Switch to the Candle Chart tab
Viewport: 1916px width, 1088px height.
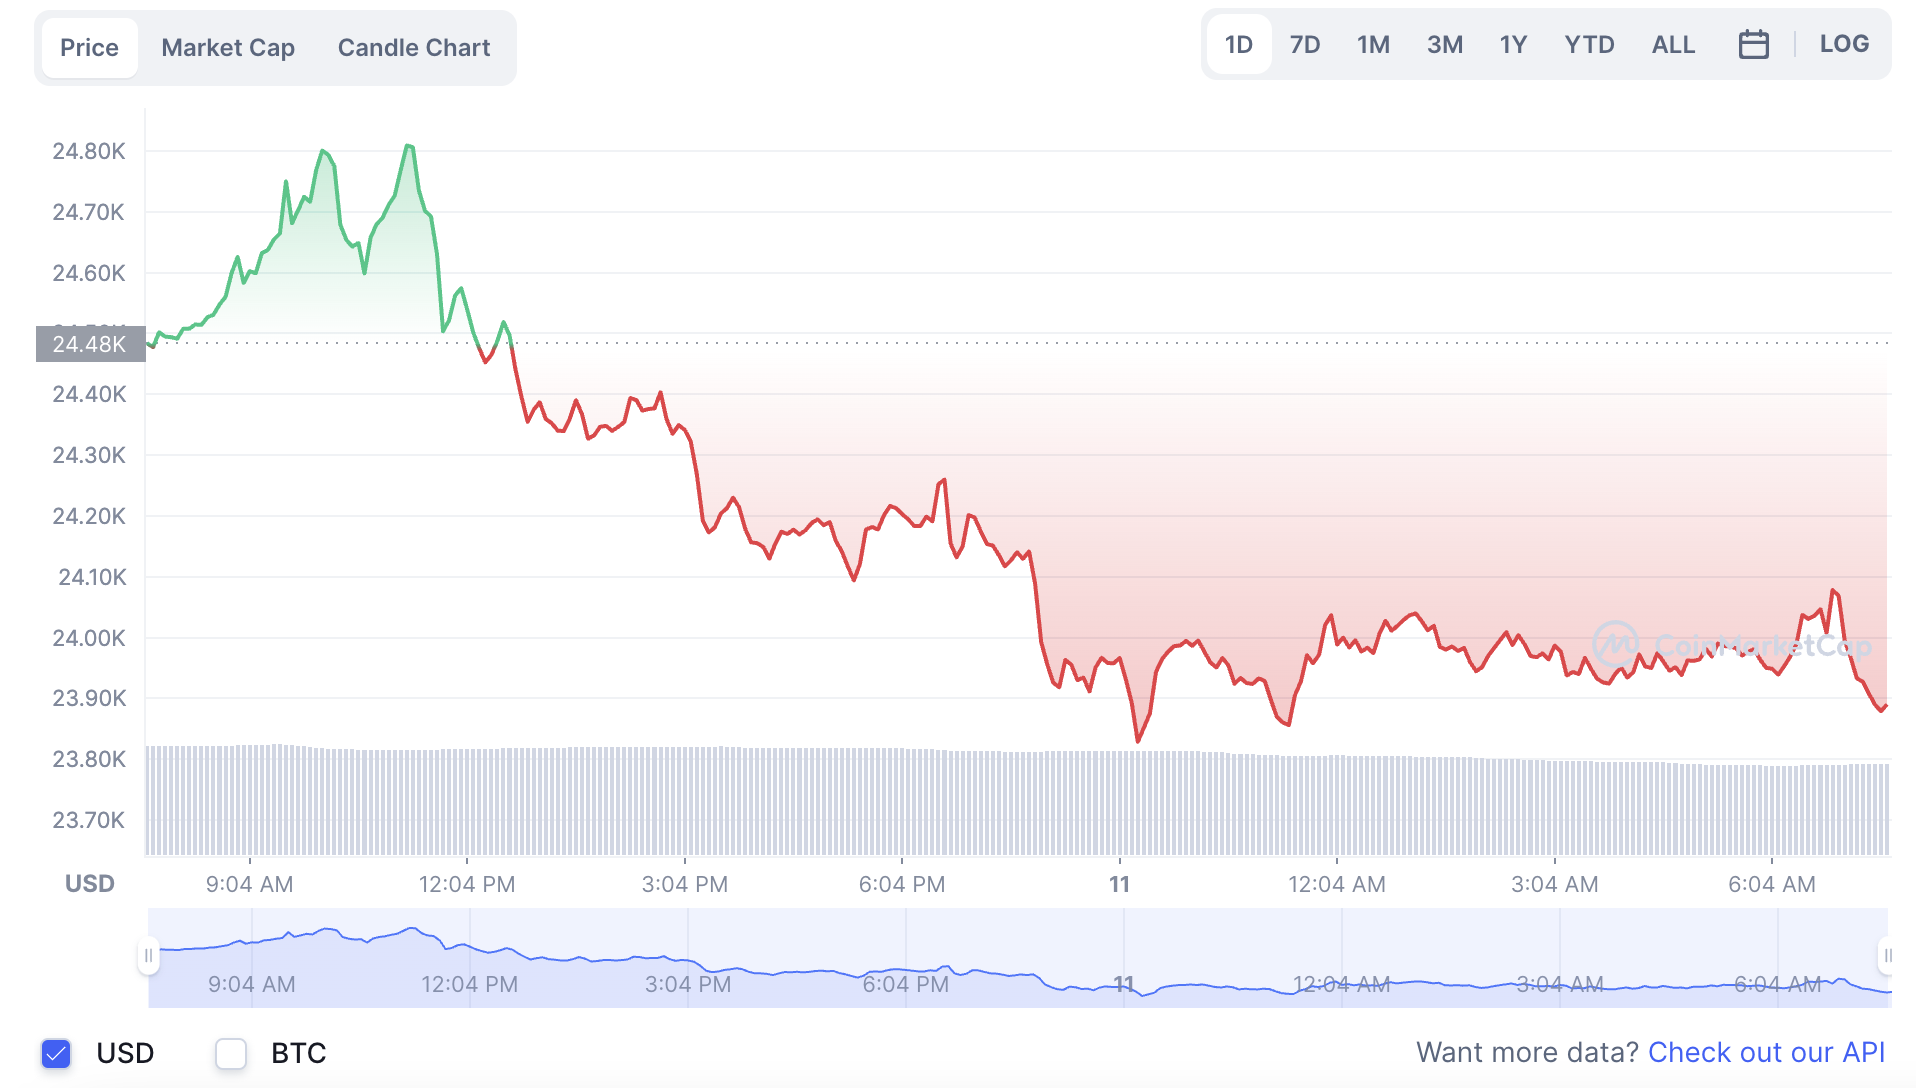pyautogui.click(x=414, y=48)
